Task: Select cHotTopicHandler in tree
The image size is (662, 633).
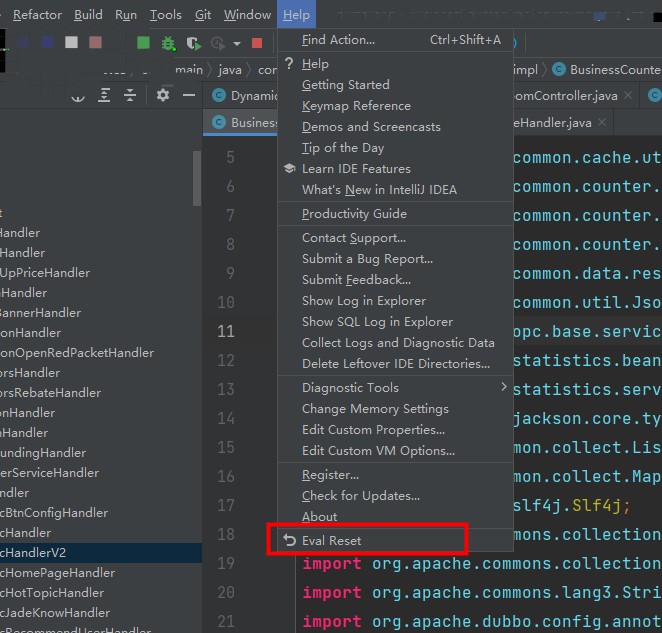Action: (x=52, y=592)
